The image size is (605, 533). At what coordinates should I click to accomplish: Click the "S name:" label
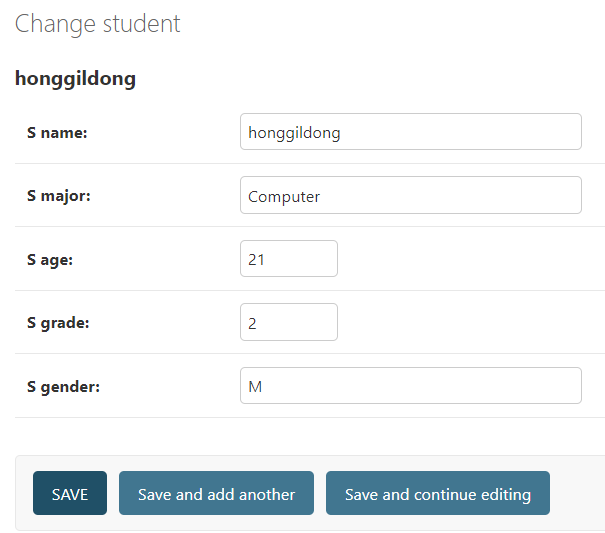(x=57, y=132)
